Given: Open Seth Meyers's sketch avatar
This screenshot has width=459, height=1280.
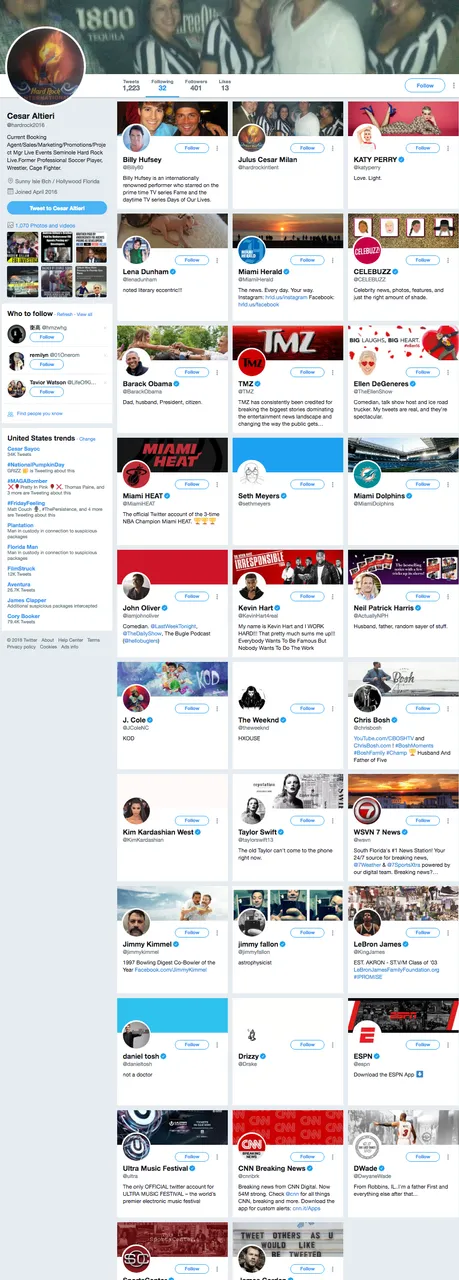Looking at the screenshot, I should [251, 475].
